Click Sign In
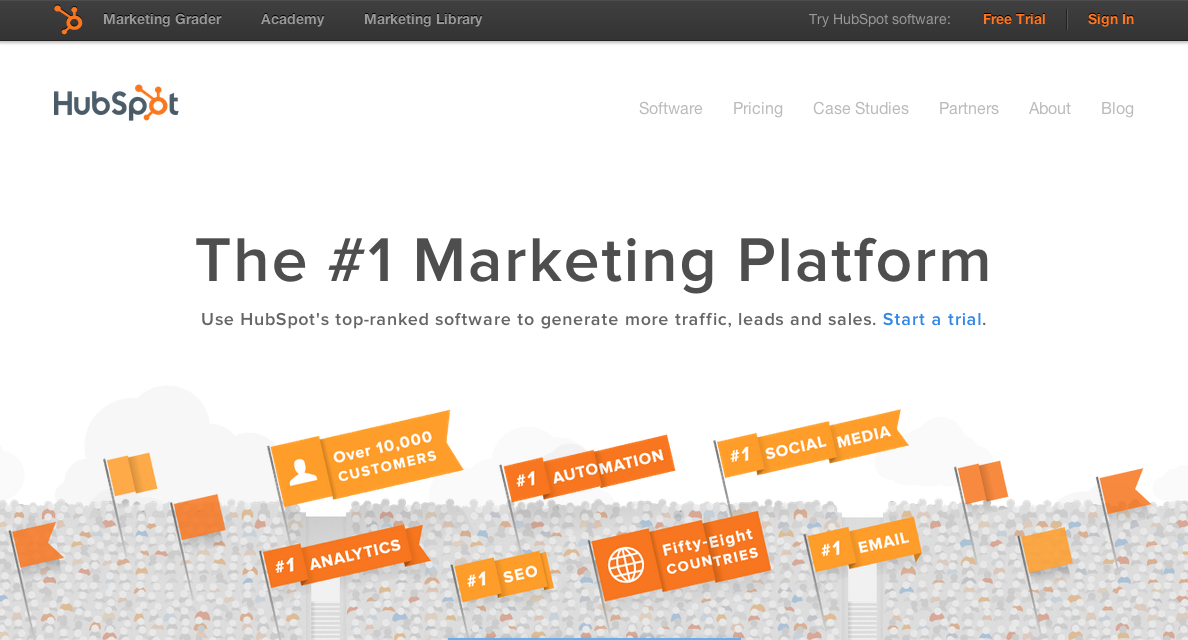This screenshot has width=1188, height=640. tap(1111, 20)
